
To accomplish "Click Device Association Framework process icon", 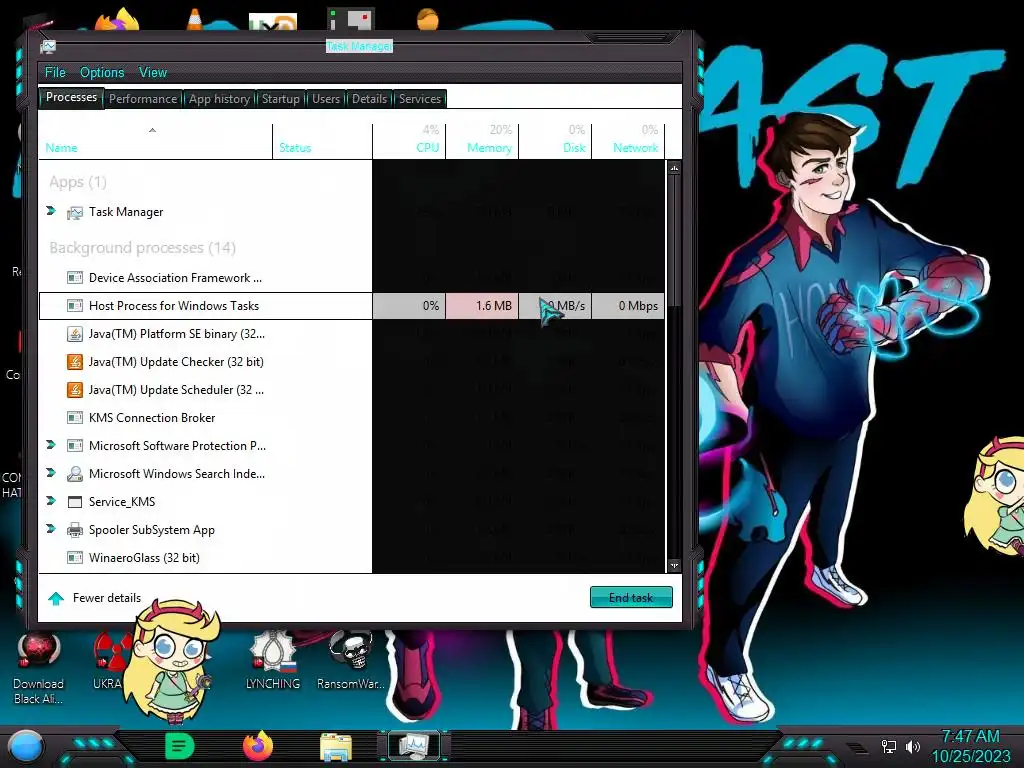I will [75, 278].
